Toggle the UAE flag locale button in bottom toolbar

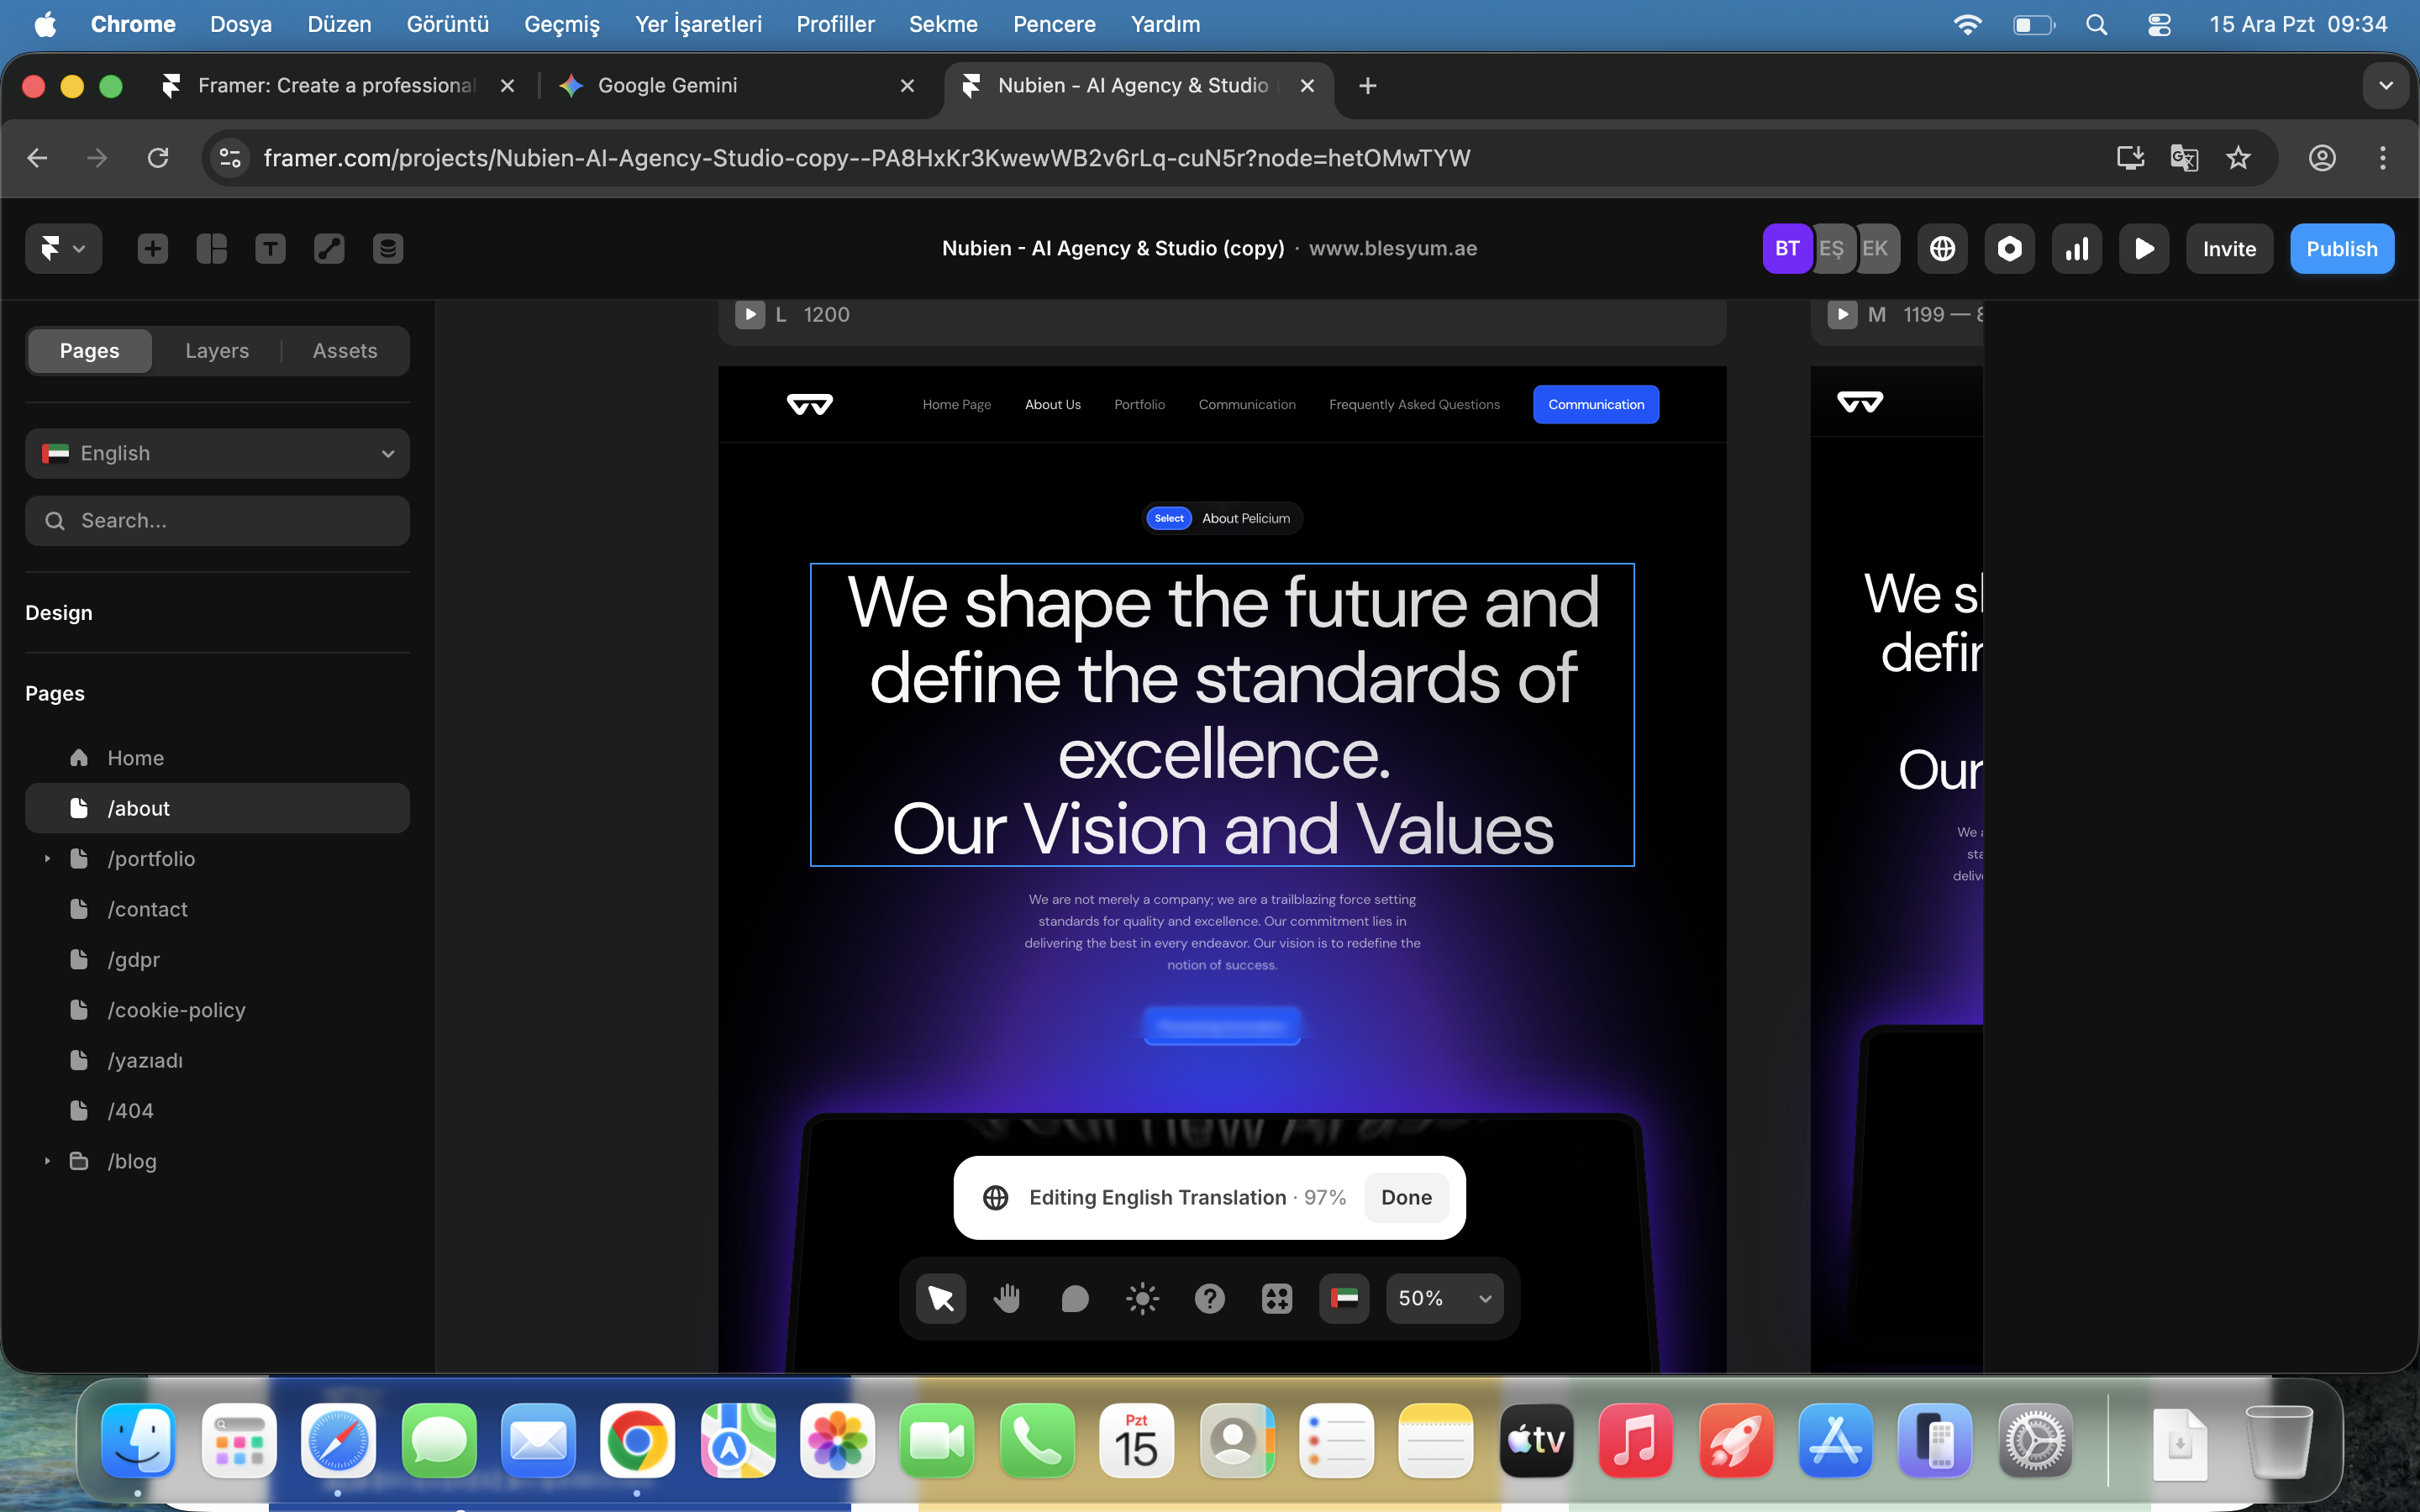tap(1344, 1298)
